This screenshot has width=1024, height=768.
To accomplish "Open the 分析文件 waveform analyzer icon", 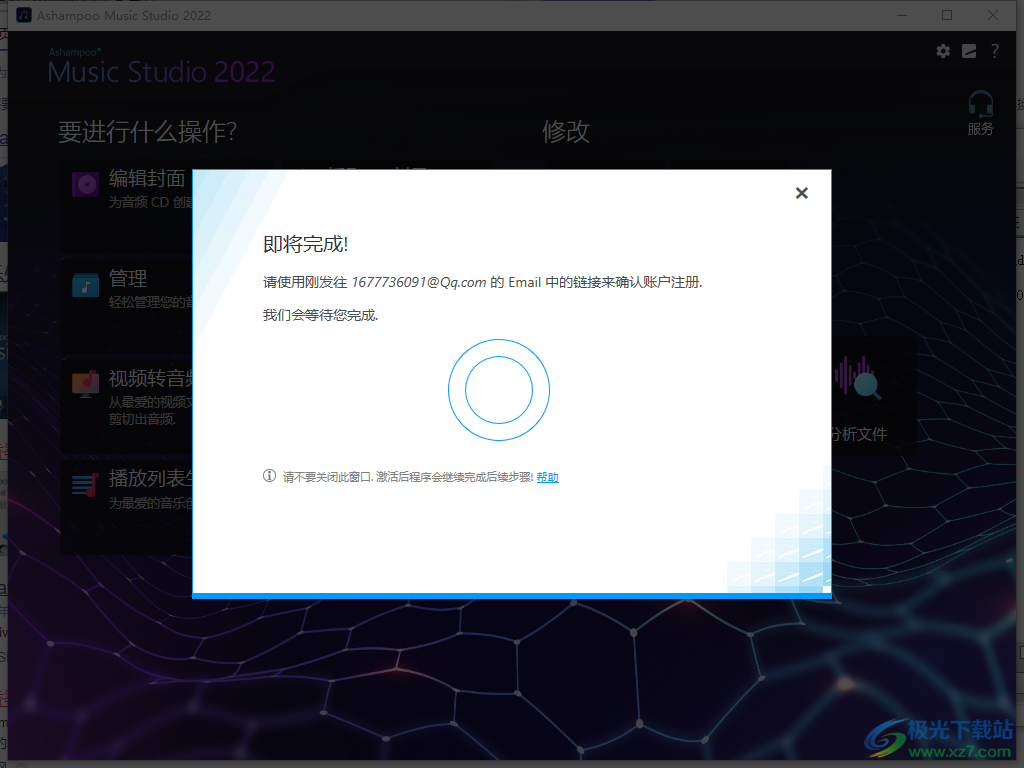I will click(x=860, y=382).
